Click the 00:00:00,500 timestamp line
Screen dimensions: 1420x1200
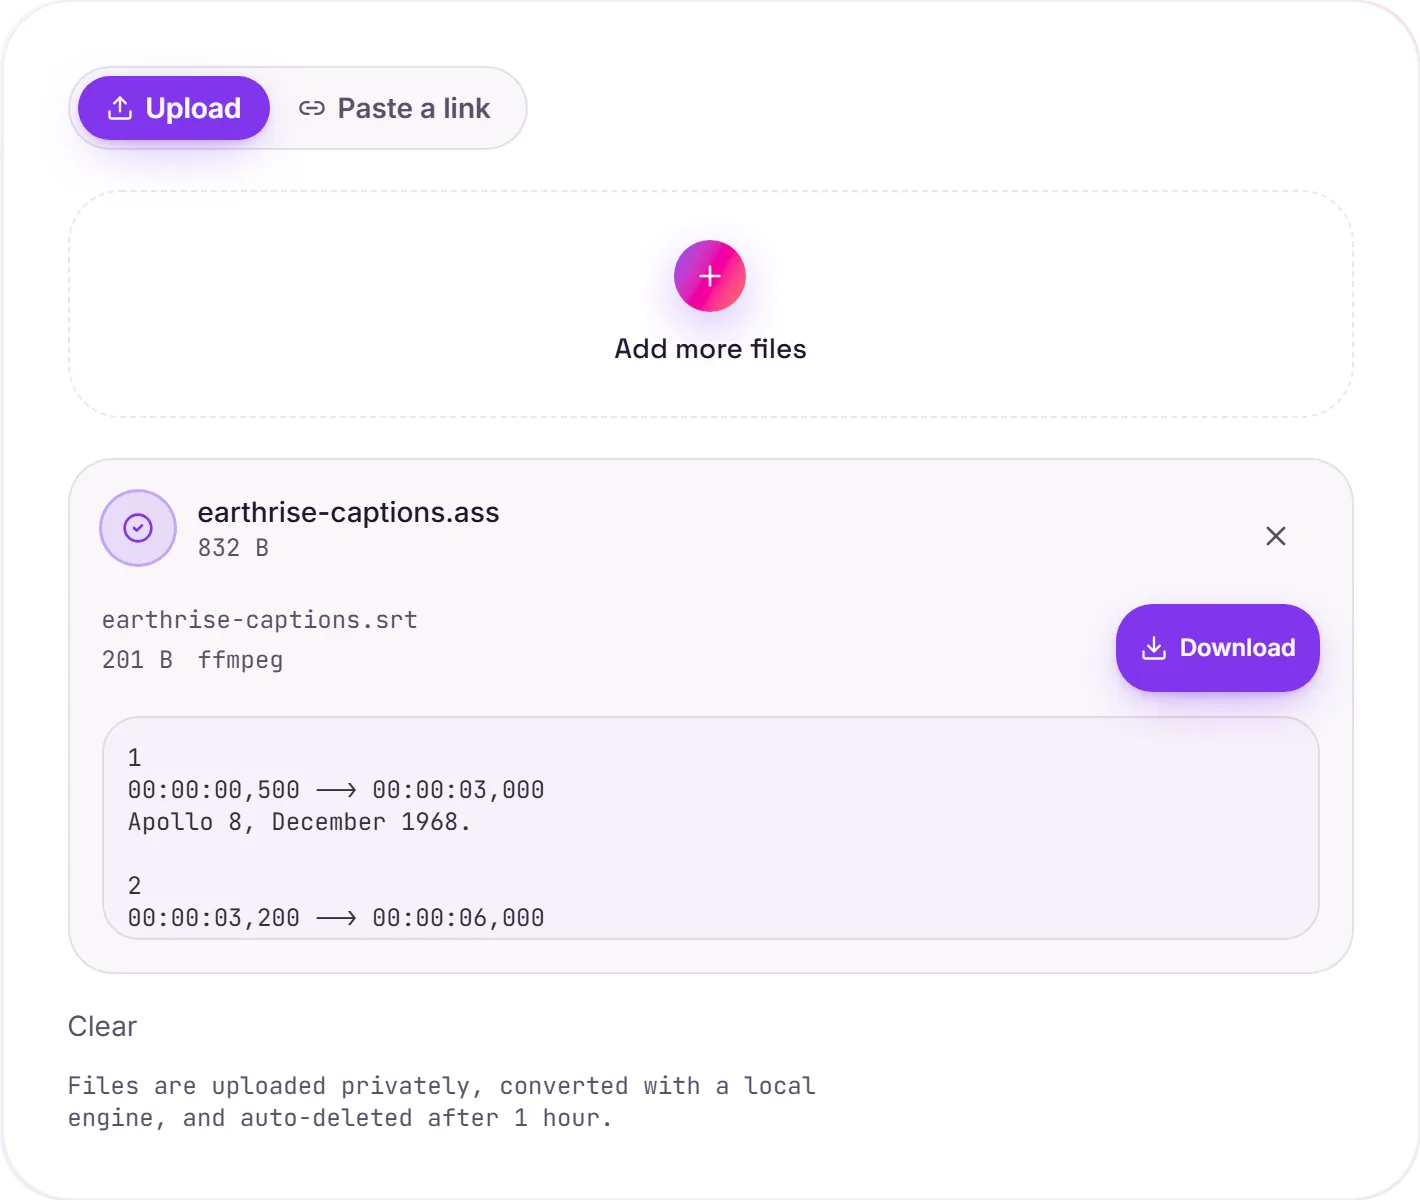click(x=336, y=790)
